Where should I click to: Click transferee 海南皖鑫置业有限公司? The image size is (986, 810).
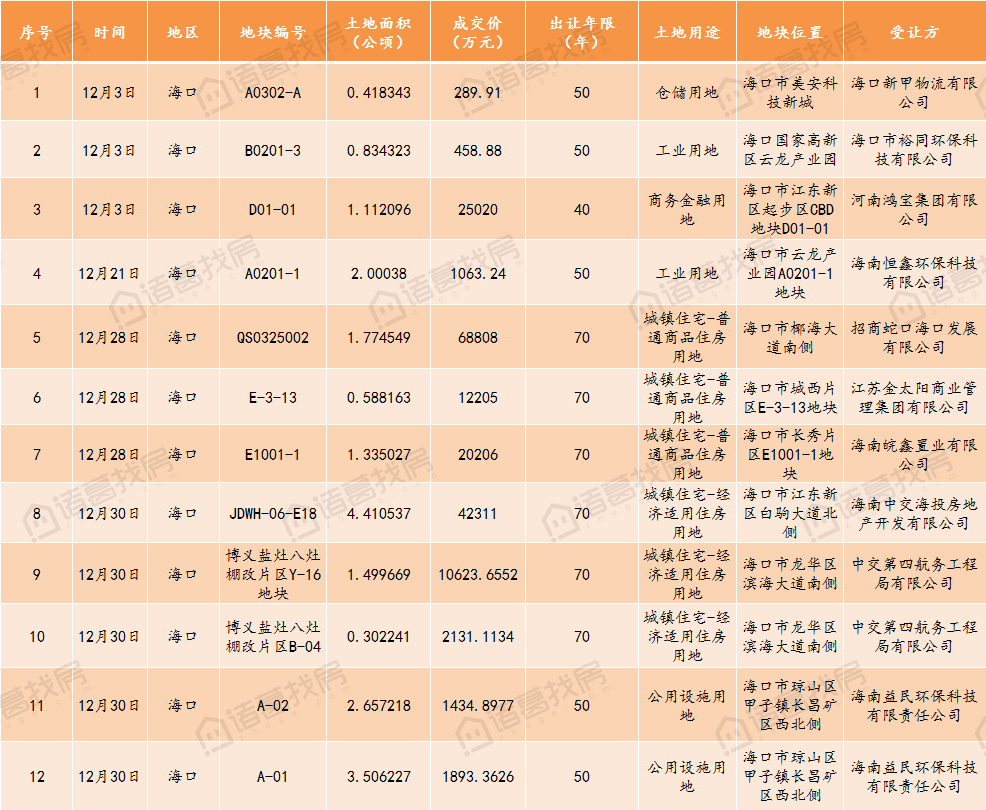pos(914,454)
